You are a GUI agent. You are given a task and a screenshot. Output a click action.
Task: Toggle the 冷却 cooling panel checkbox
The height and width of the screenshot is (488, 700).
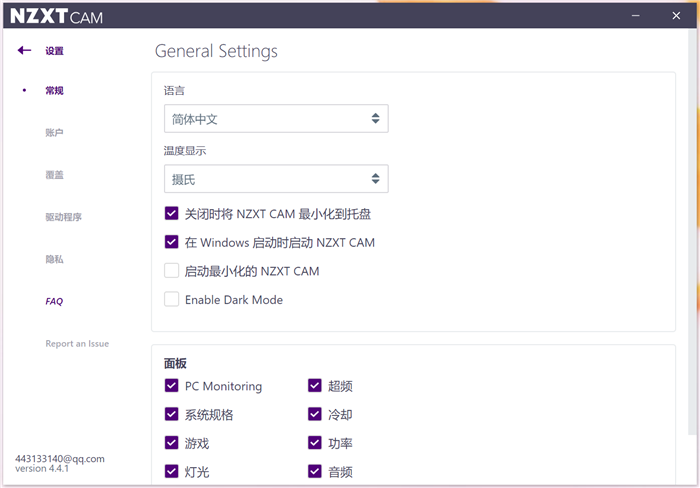(x=315, y=415)
